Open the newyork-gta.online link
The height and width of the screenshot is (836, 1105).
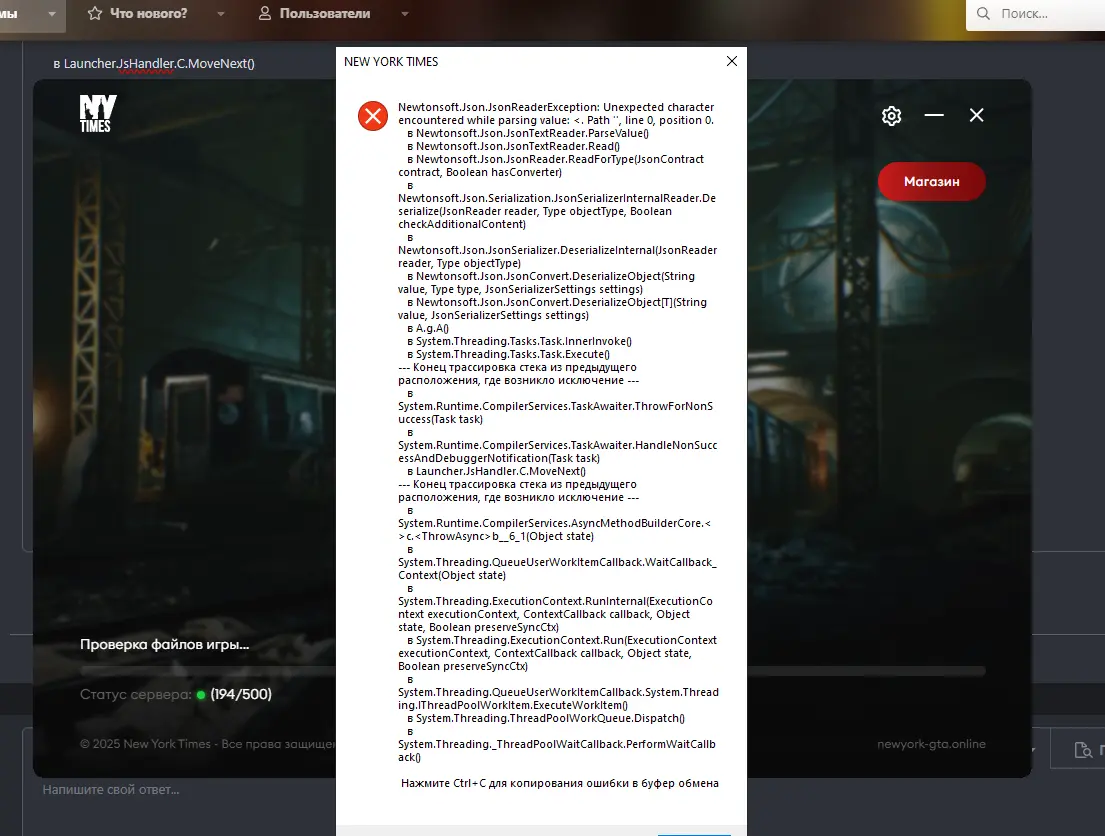930,744
